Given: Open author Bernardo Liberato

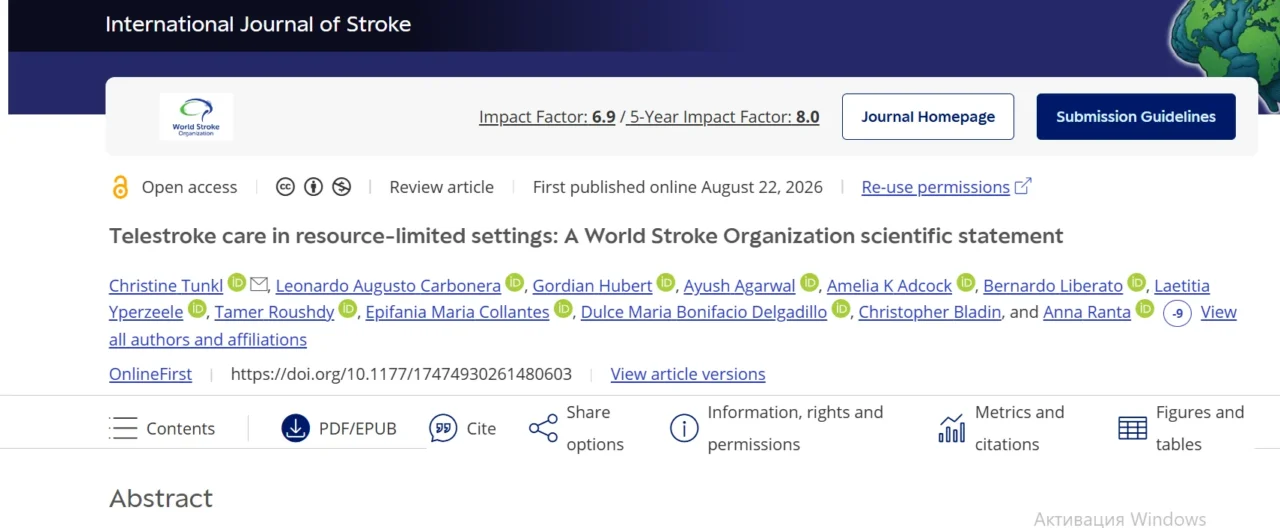Looking at the screenshot, I should click(1053, 286).
